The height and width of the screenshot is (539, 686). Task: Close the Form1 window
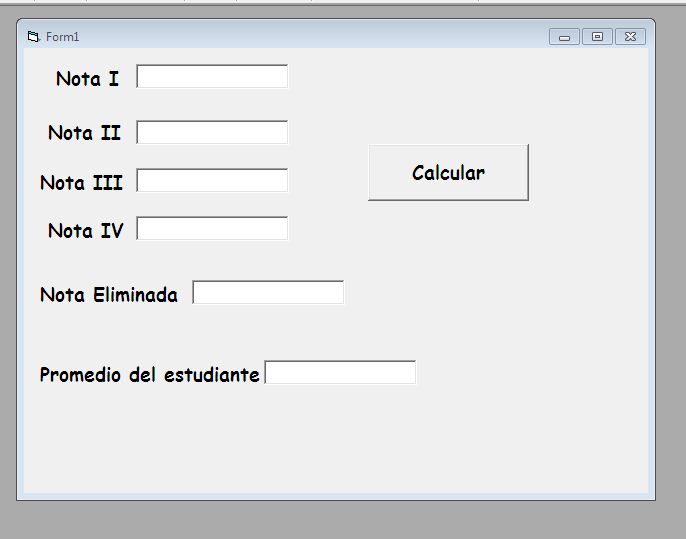coord(630,37)
